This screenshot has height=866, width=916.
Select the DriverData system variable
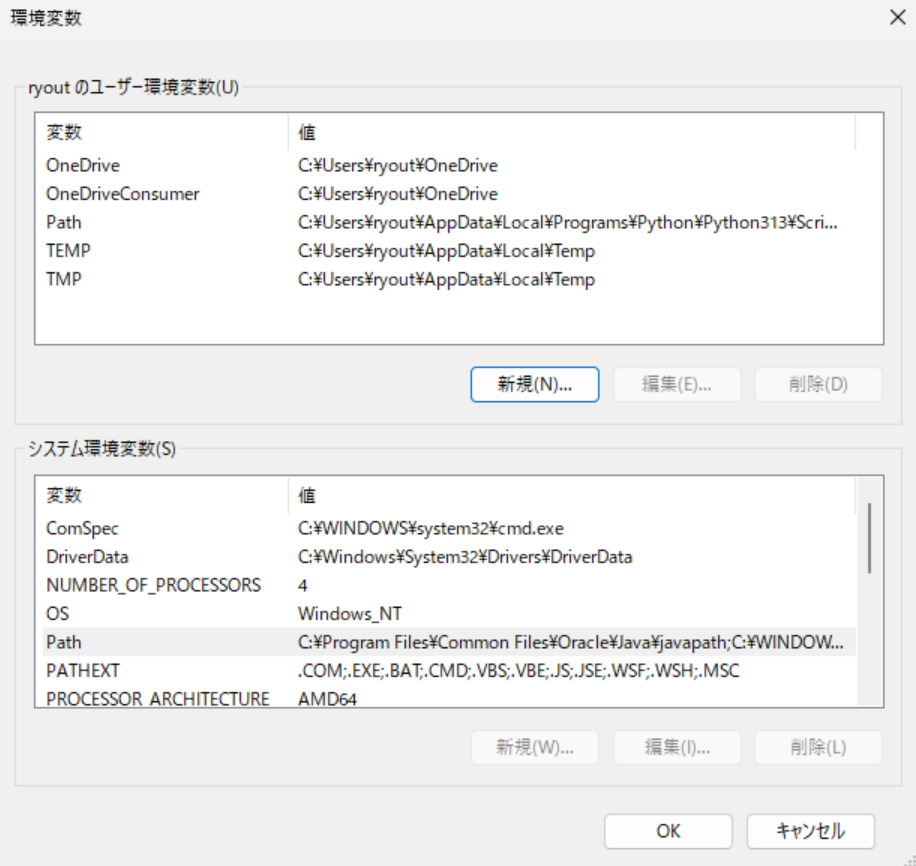[87, 557]
